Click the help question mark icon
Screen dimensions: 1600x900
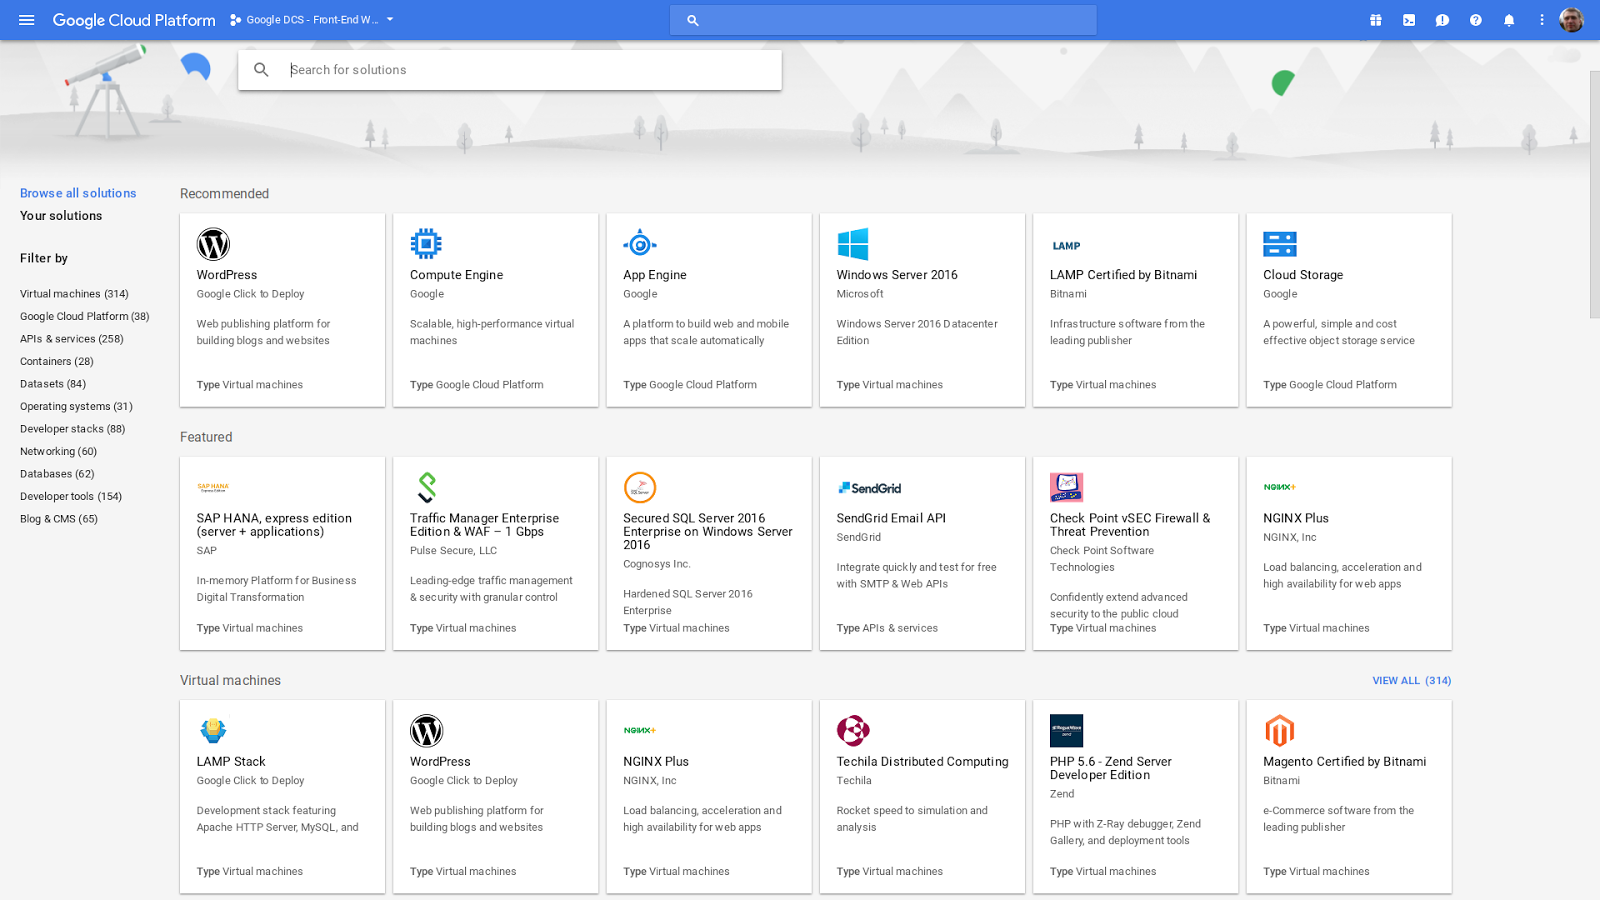coord(1475,20)
